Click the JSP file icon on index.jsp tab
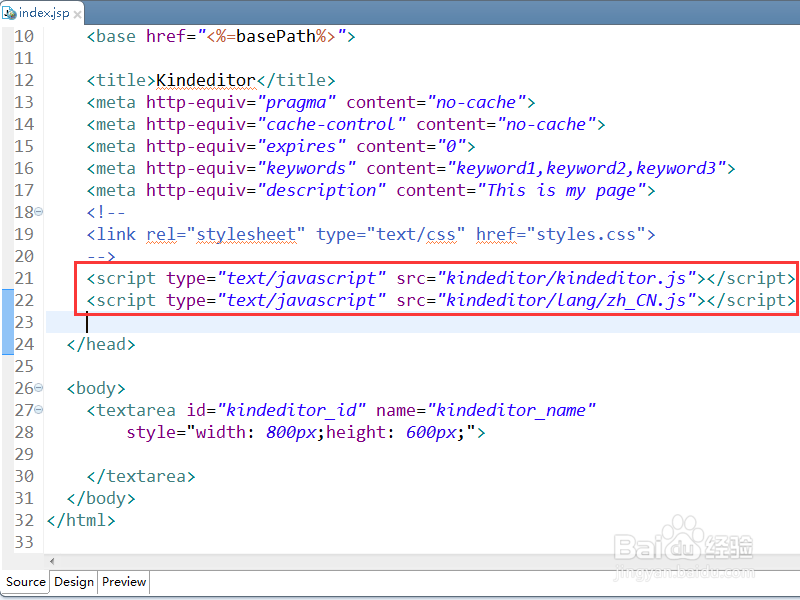 pos(9,13)
